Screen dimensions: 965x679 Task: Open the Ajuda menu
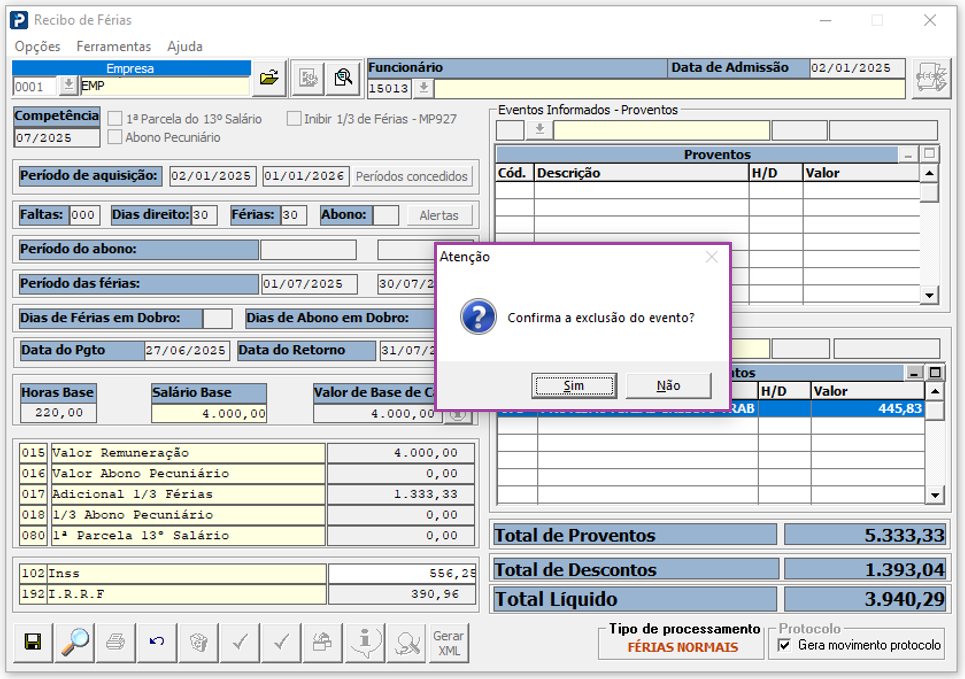pyautogui.click(x=185, y=46)
